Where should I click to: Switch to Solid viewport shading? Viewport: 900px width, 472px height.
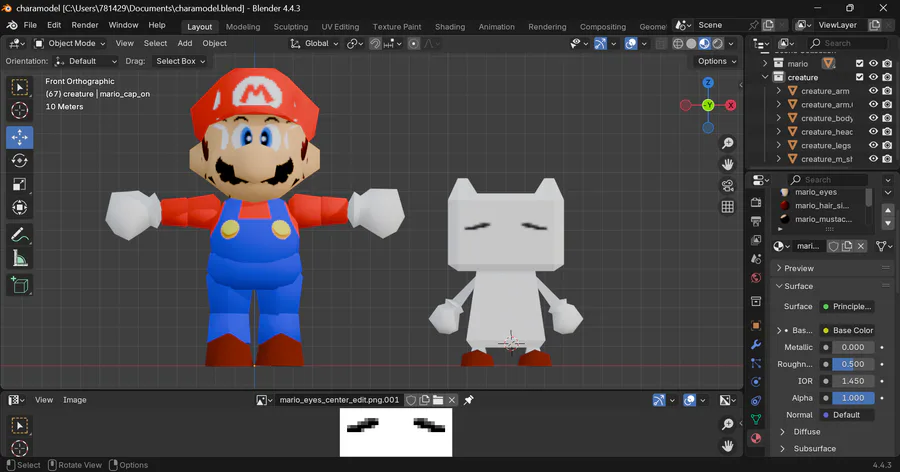tap(691, 44)
